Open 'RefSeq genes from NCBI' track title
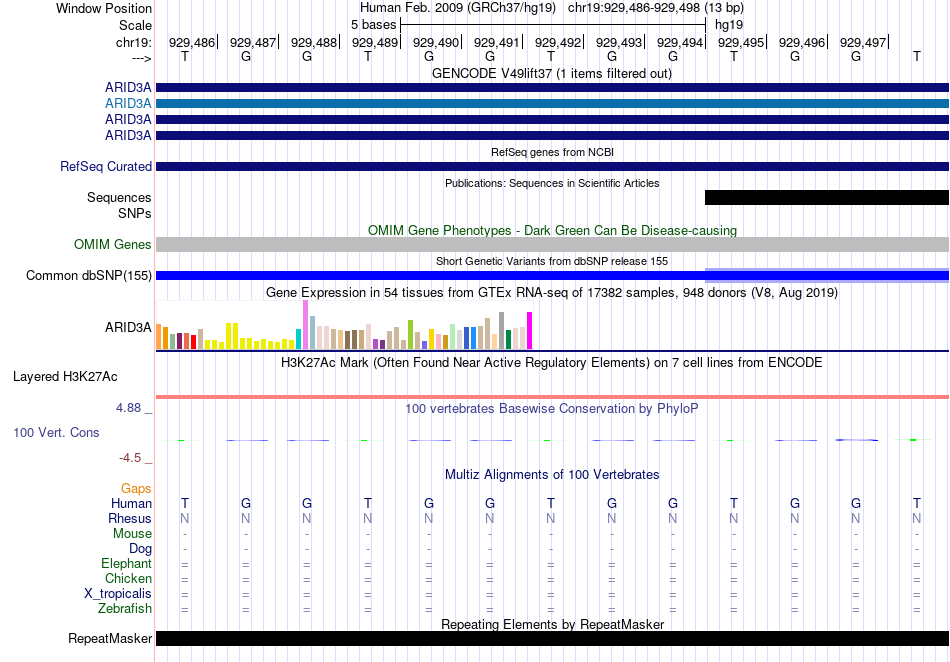 (553, 152)
